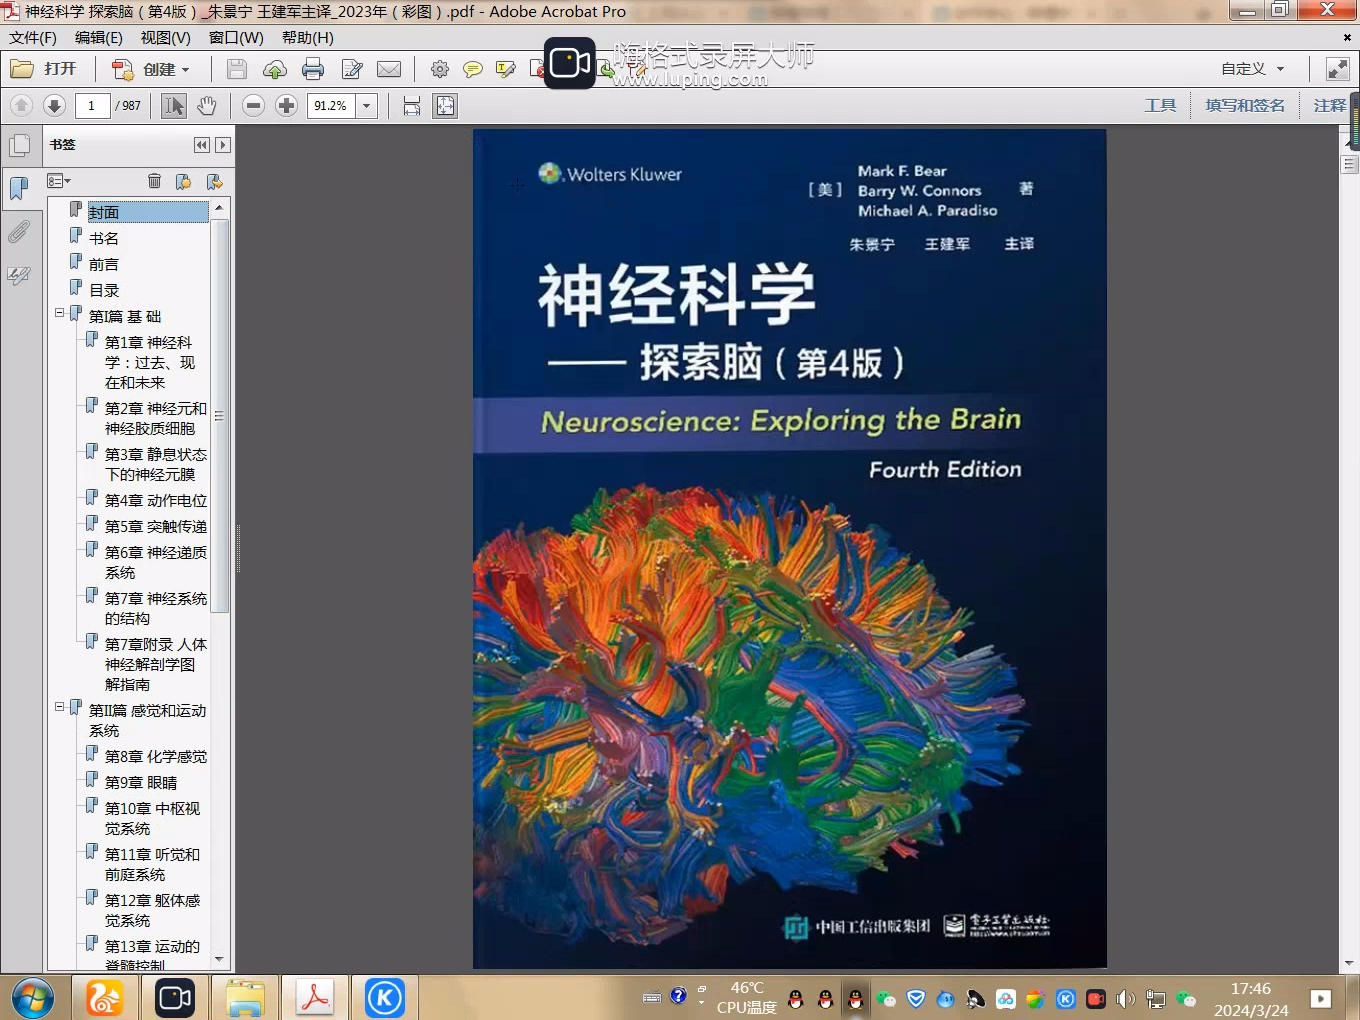
Task: Click the new bookmark icon
Action: tap(183, 181)
